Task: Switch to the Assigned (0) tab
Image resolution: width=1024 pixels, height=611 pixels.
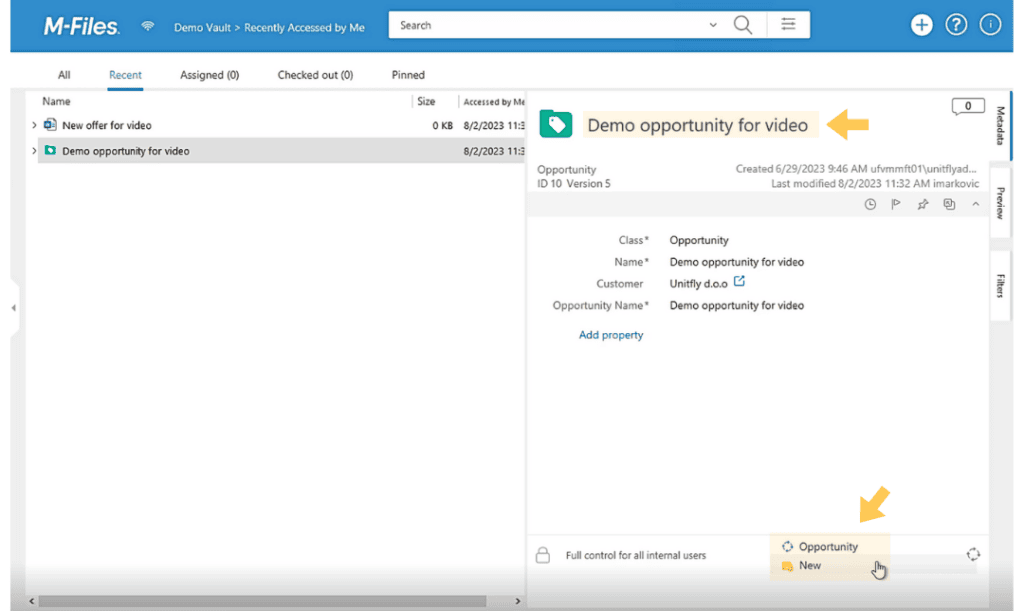Action: coord(210,75)
